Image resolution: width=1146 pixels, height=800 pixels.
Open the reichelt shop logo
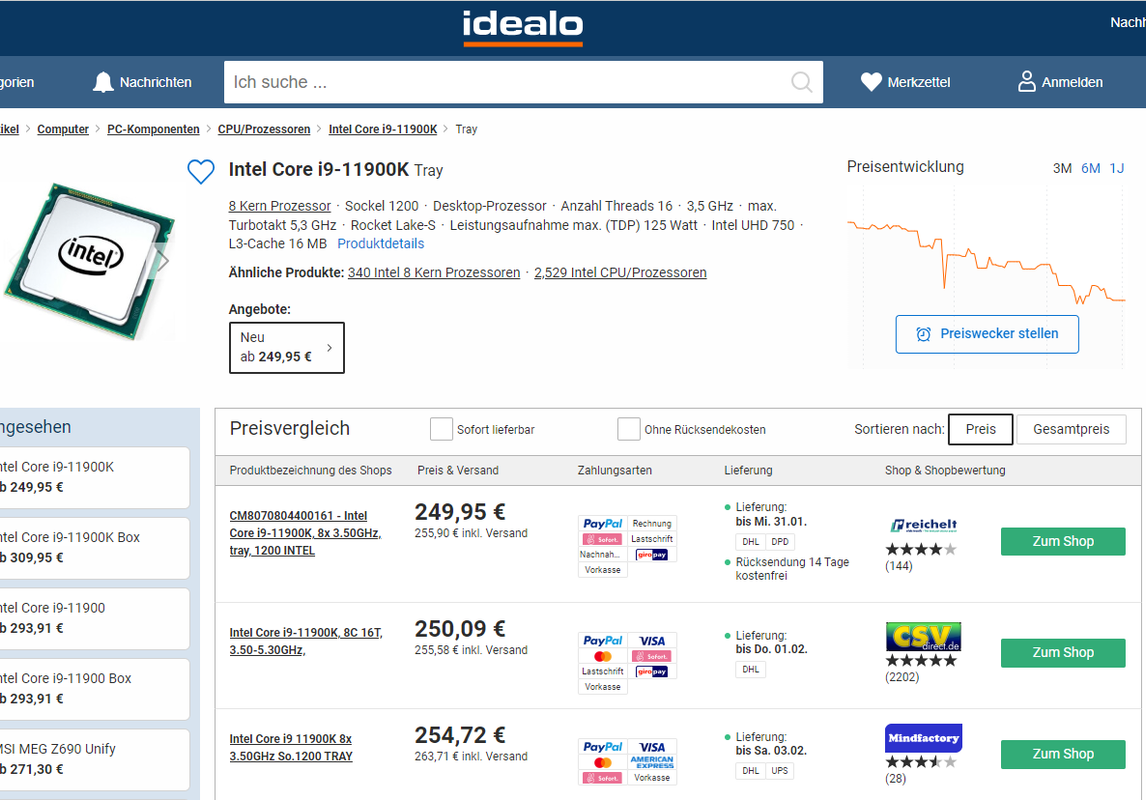[x=923, y=525]
